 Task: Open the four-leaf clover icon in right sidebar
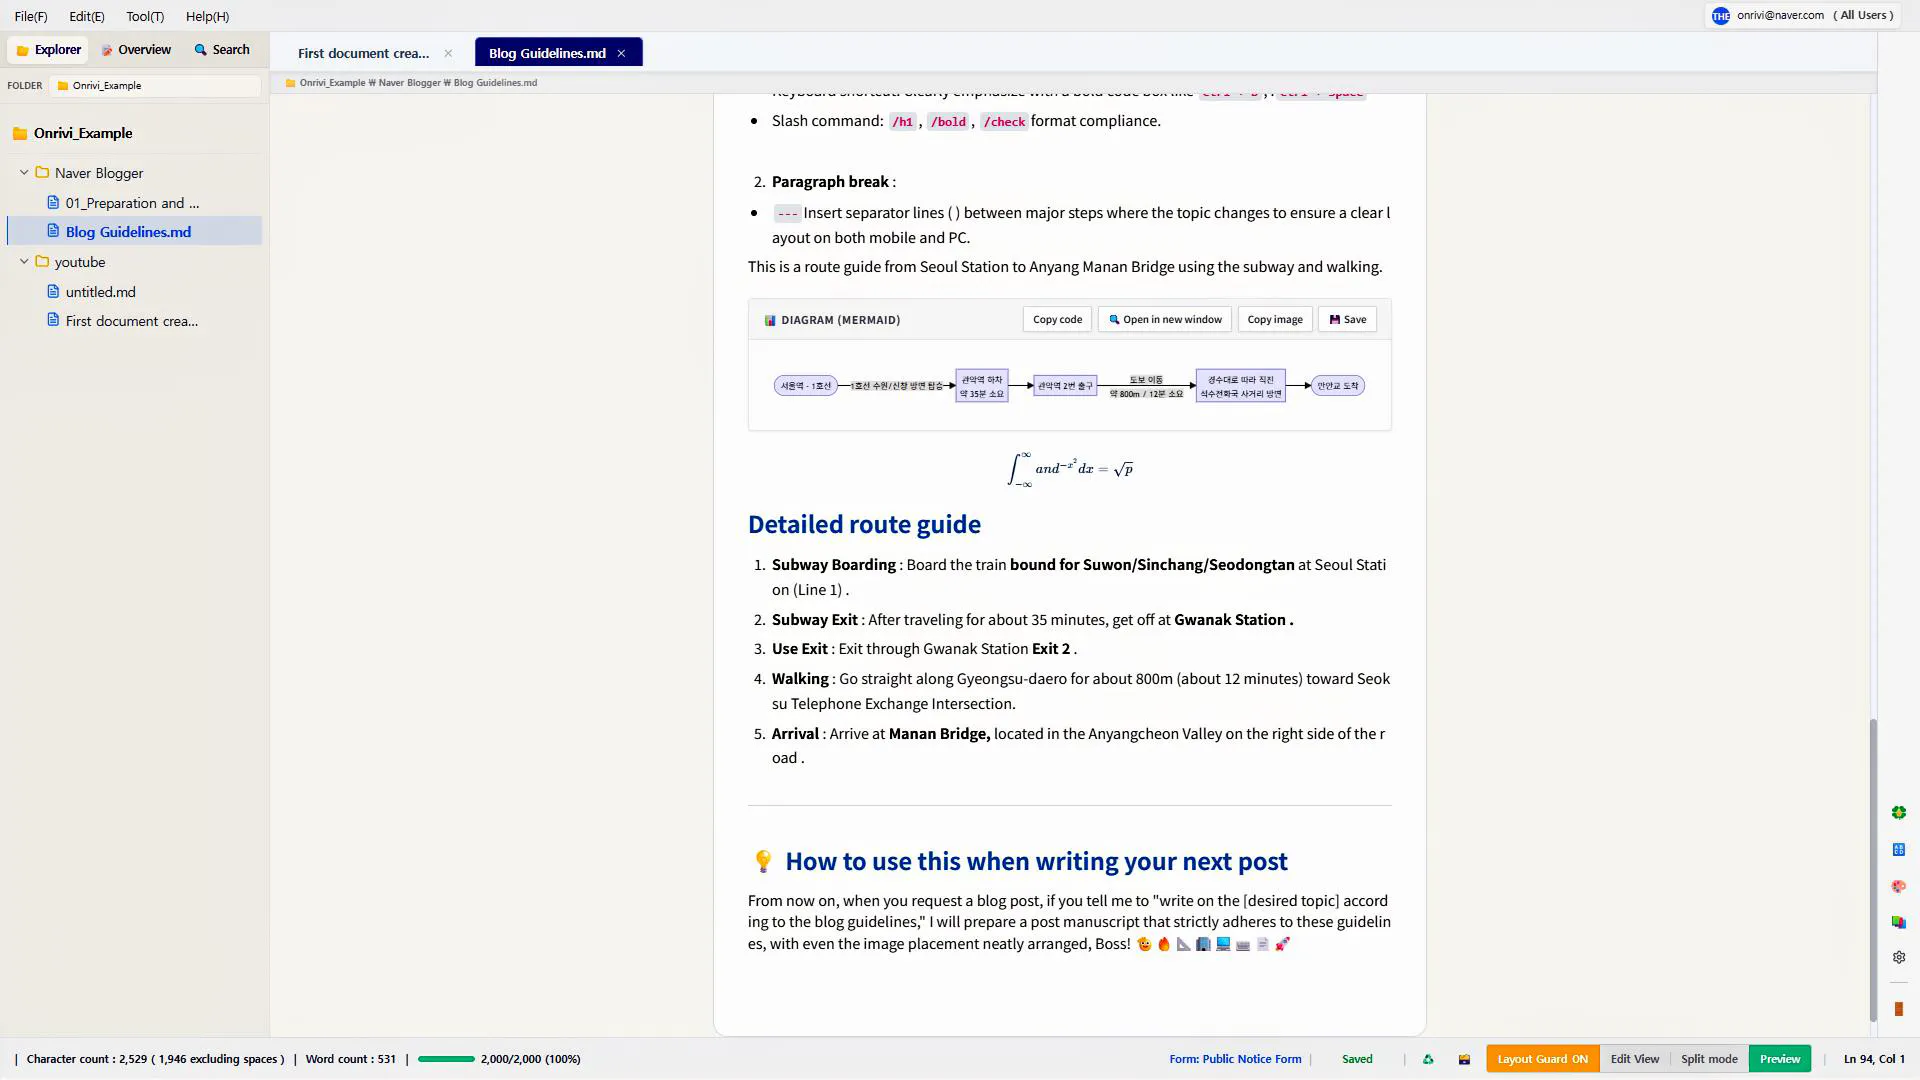click(x=1898, y=813)
